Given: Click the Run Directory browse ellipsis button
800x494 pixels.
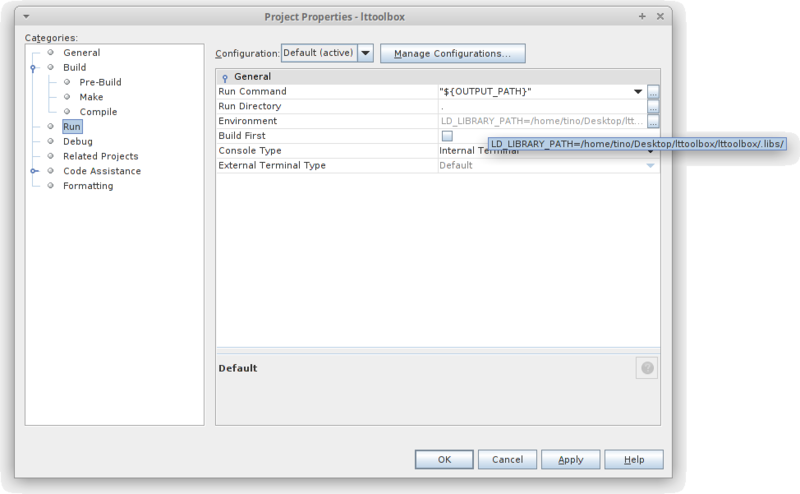Looking at the screenshot, I should (653, 106).
